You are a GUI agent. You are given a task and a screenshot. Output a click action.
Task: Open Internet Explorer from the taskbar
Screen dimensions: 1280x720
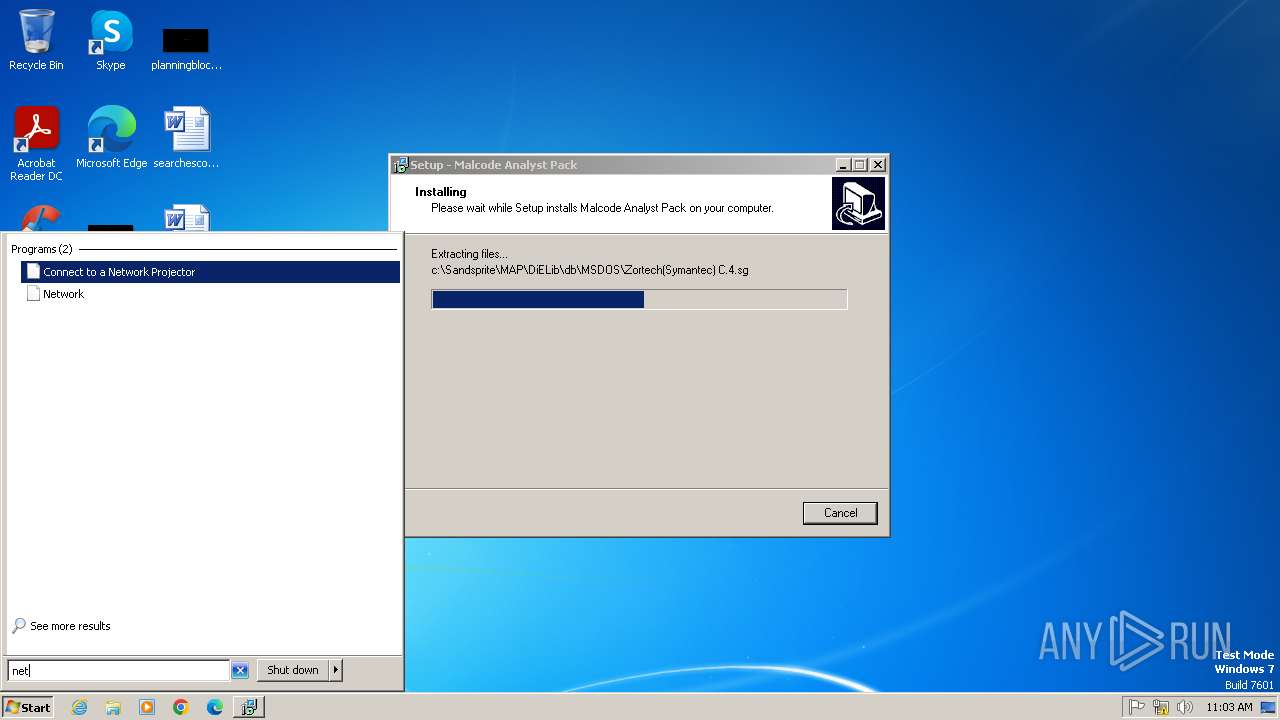click(x=79, y=707)
